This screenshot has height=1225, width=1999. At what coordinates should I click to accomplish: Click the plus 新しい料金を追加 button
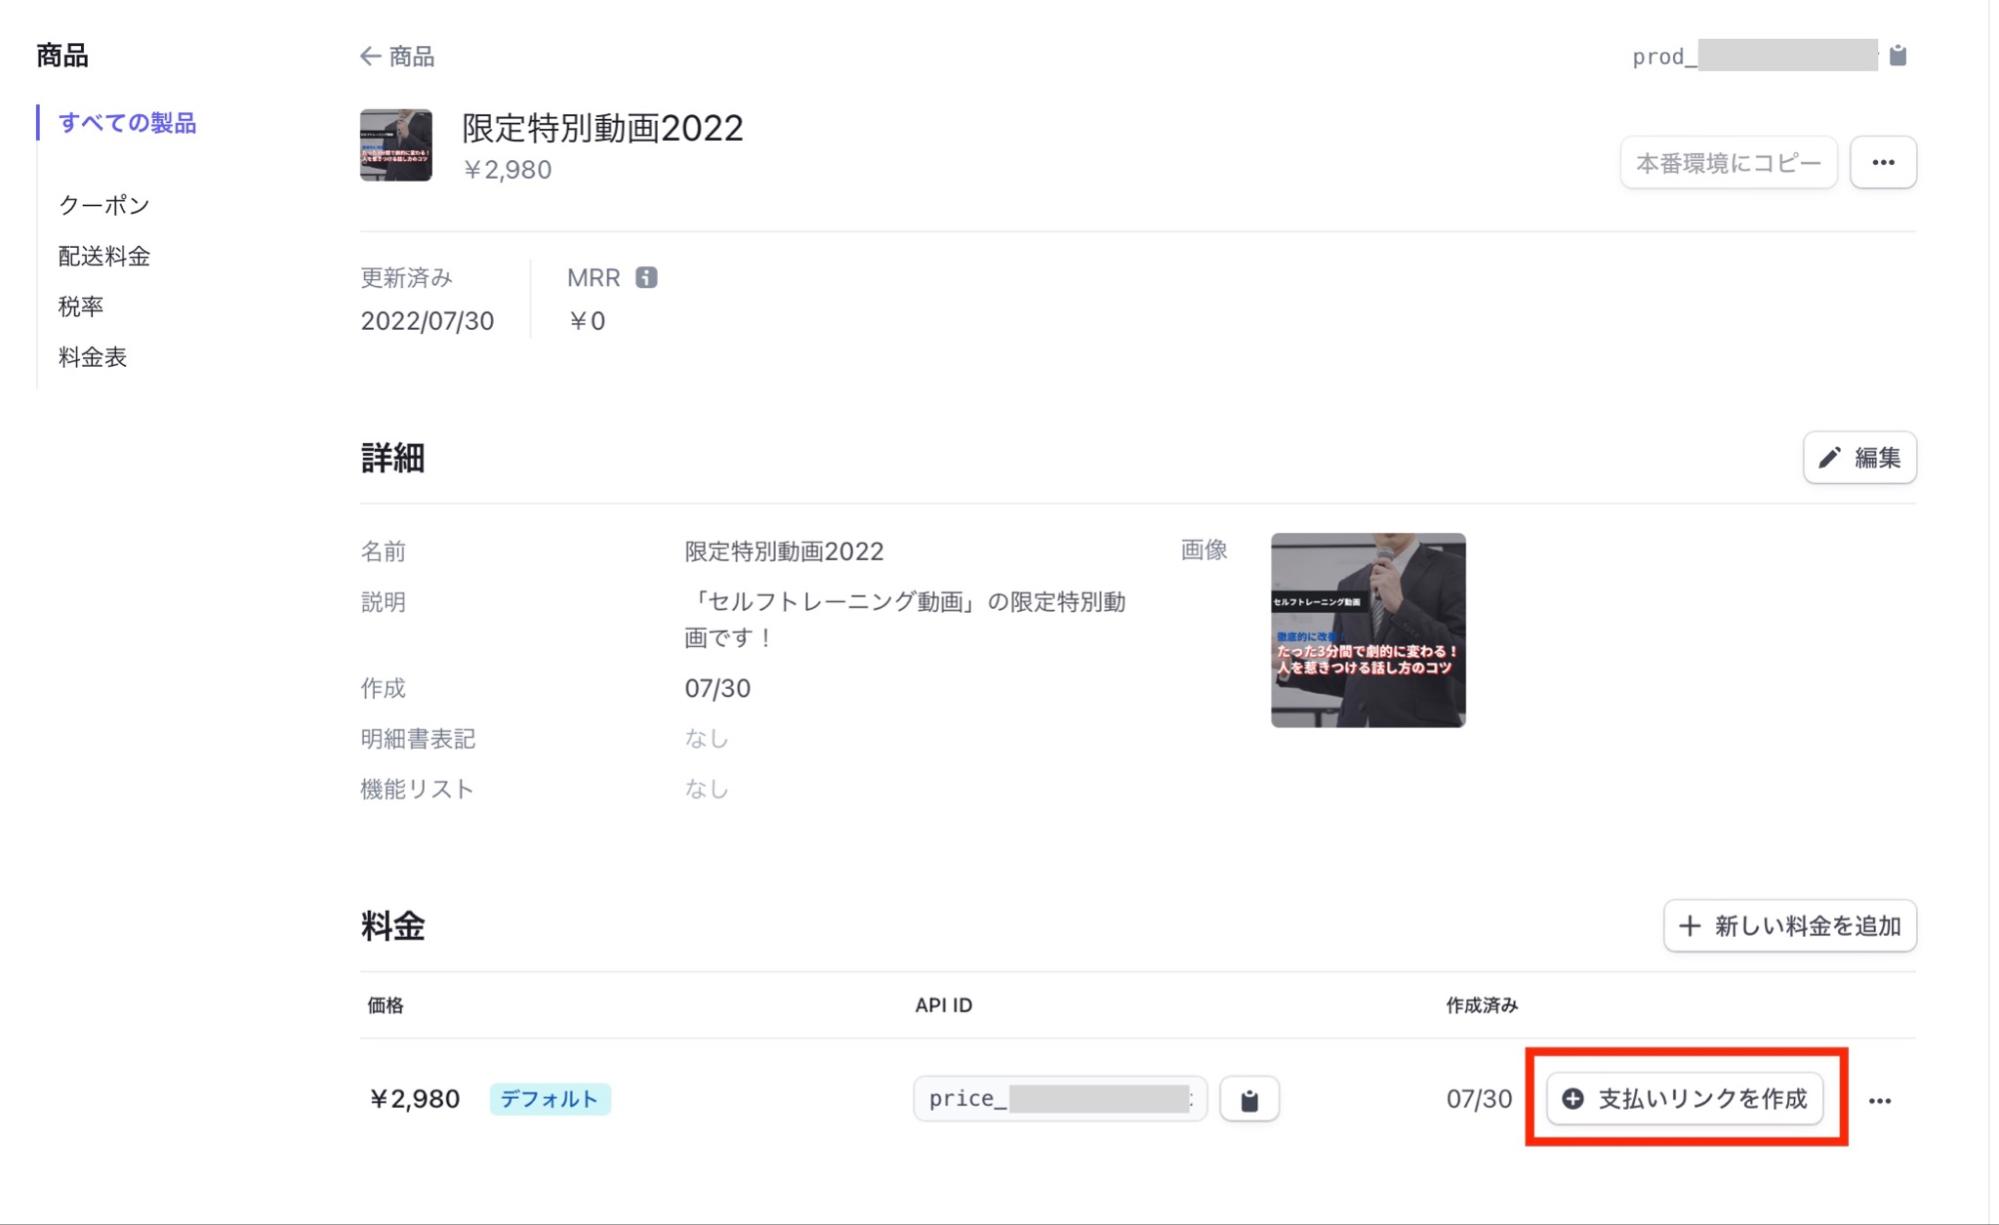point(1789,926)
